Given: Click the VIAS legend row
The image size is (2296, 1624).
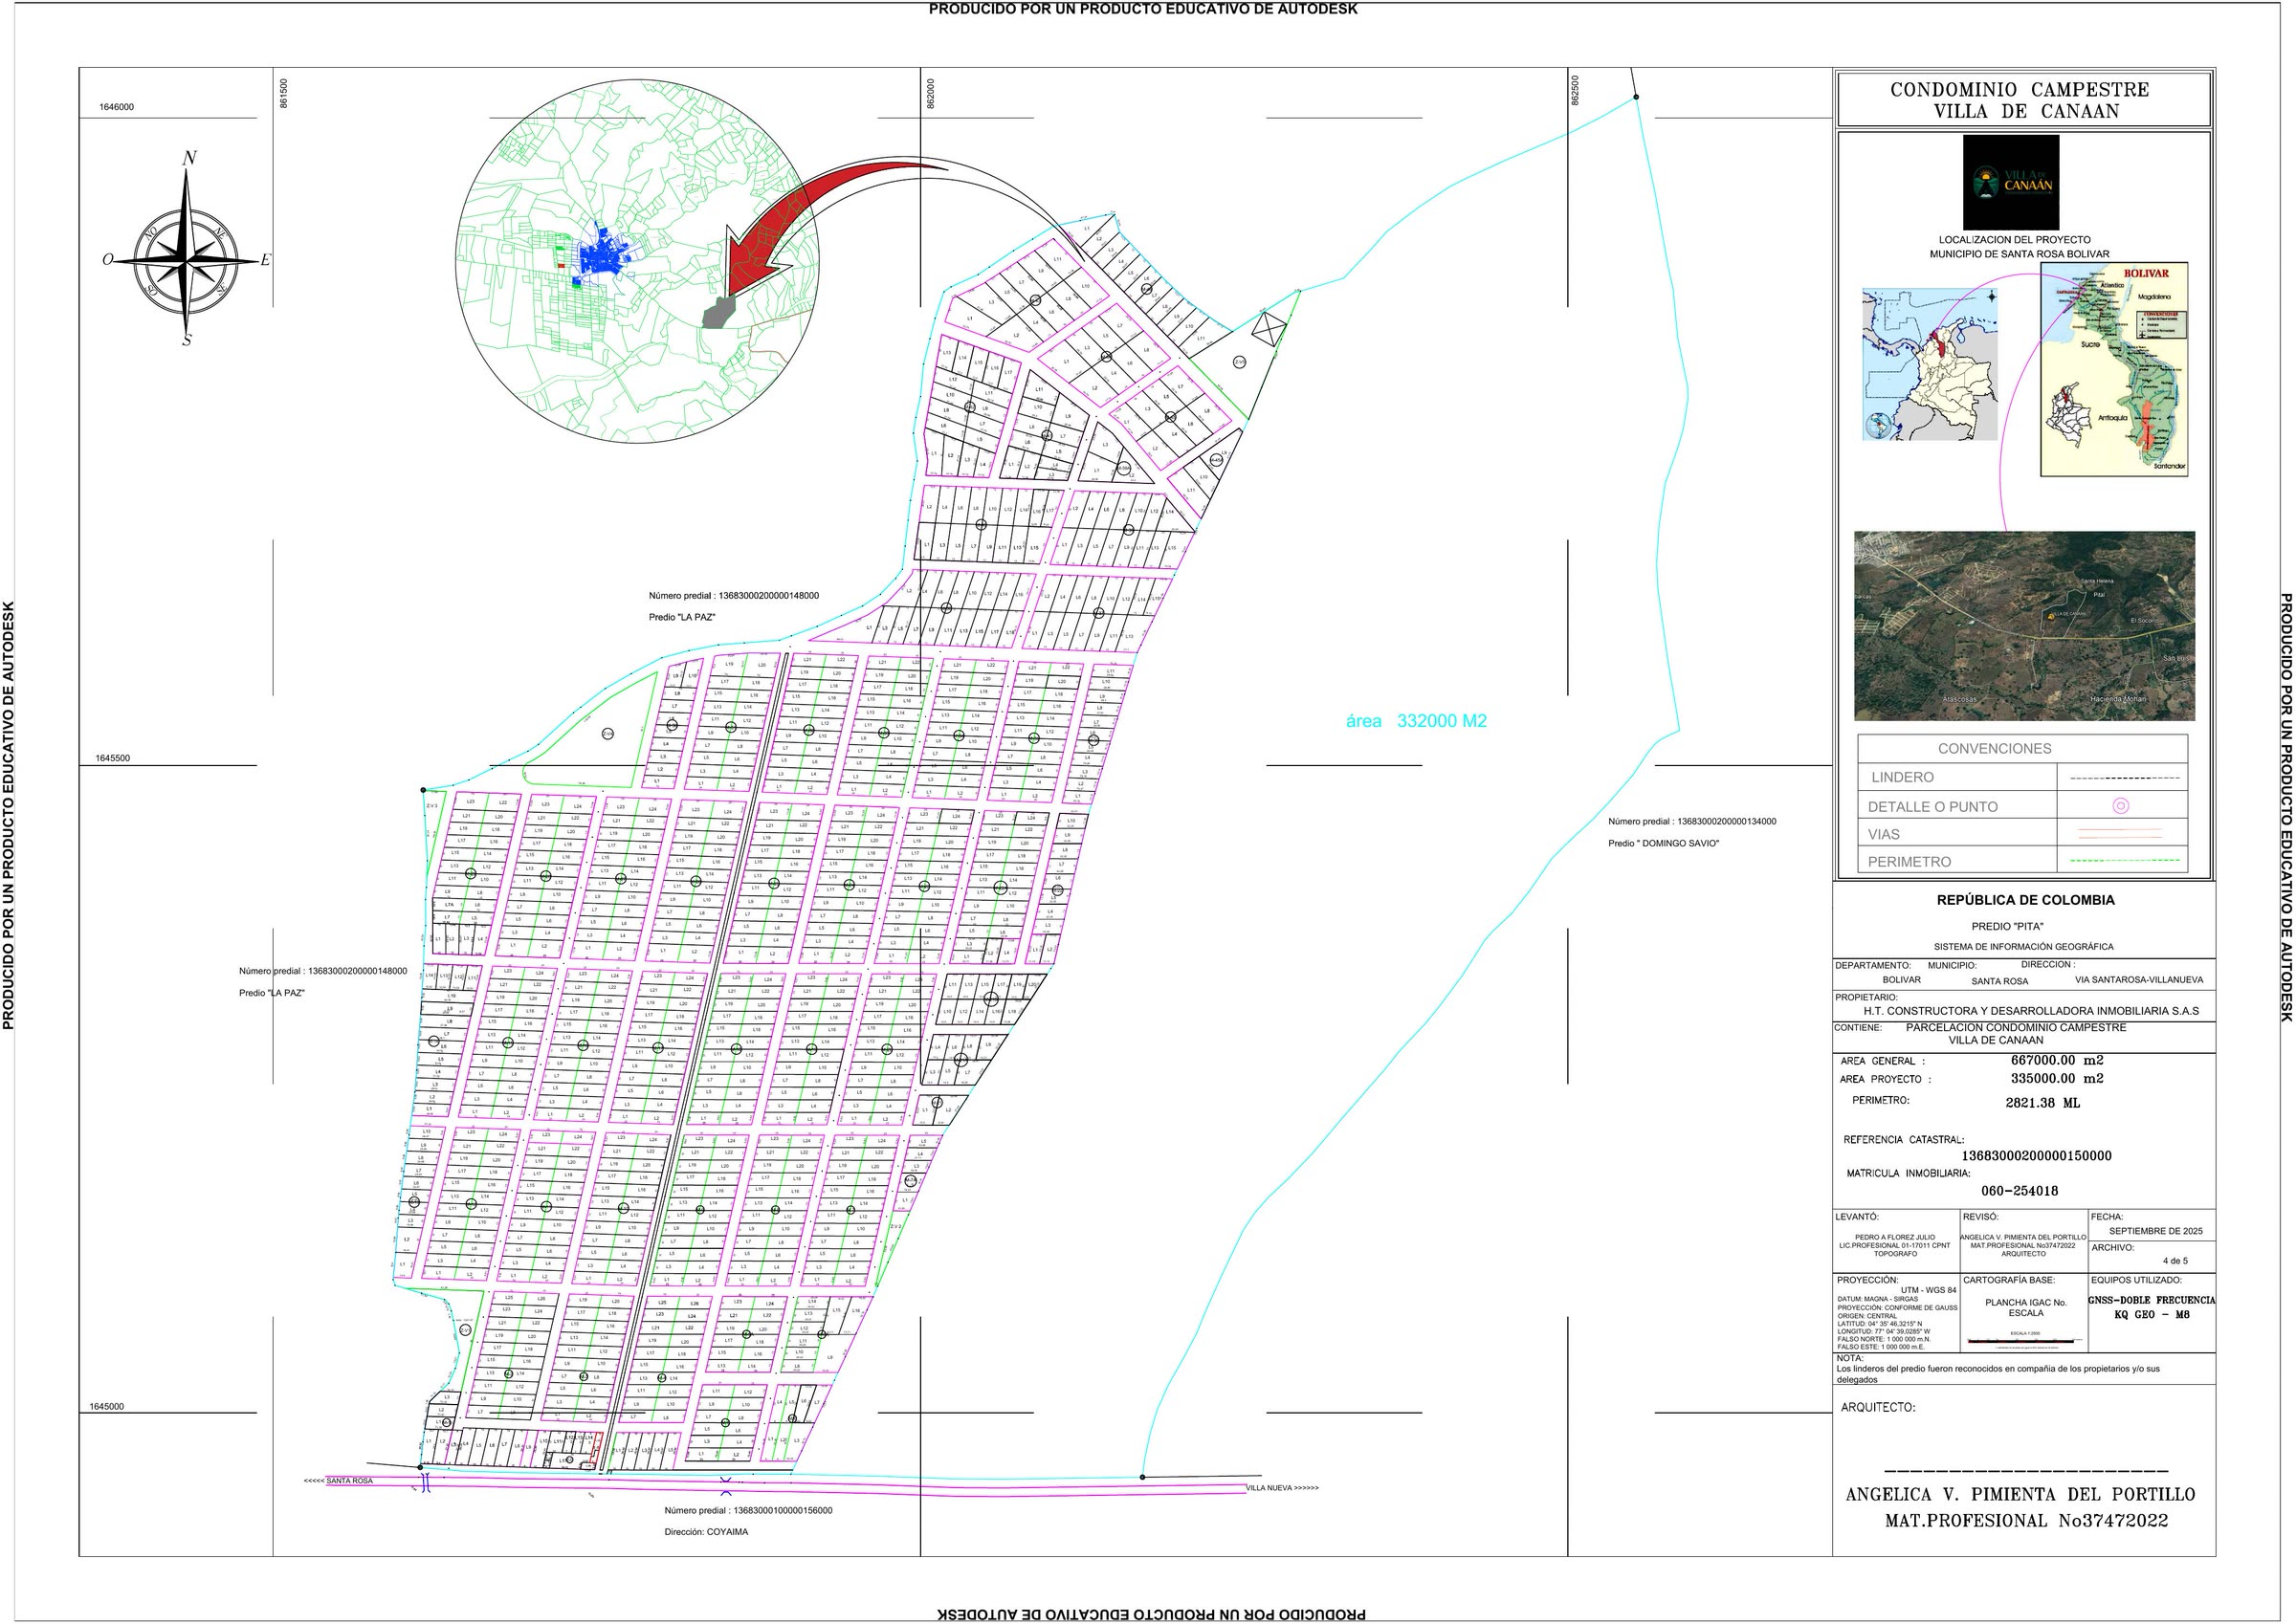Looking at the screenshot, I should click(2022, 833).
